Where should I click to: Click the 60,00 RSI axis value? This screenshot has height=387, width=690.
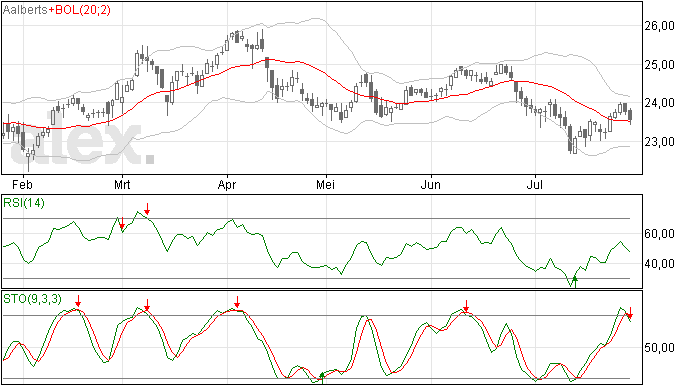[659, 234]
